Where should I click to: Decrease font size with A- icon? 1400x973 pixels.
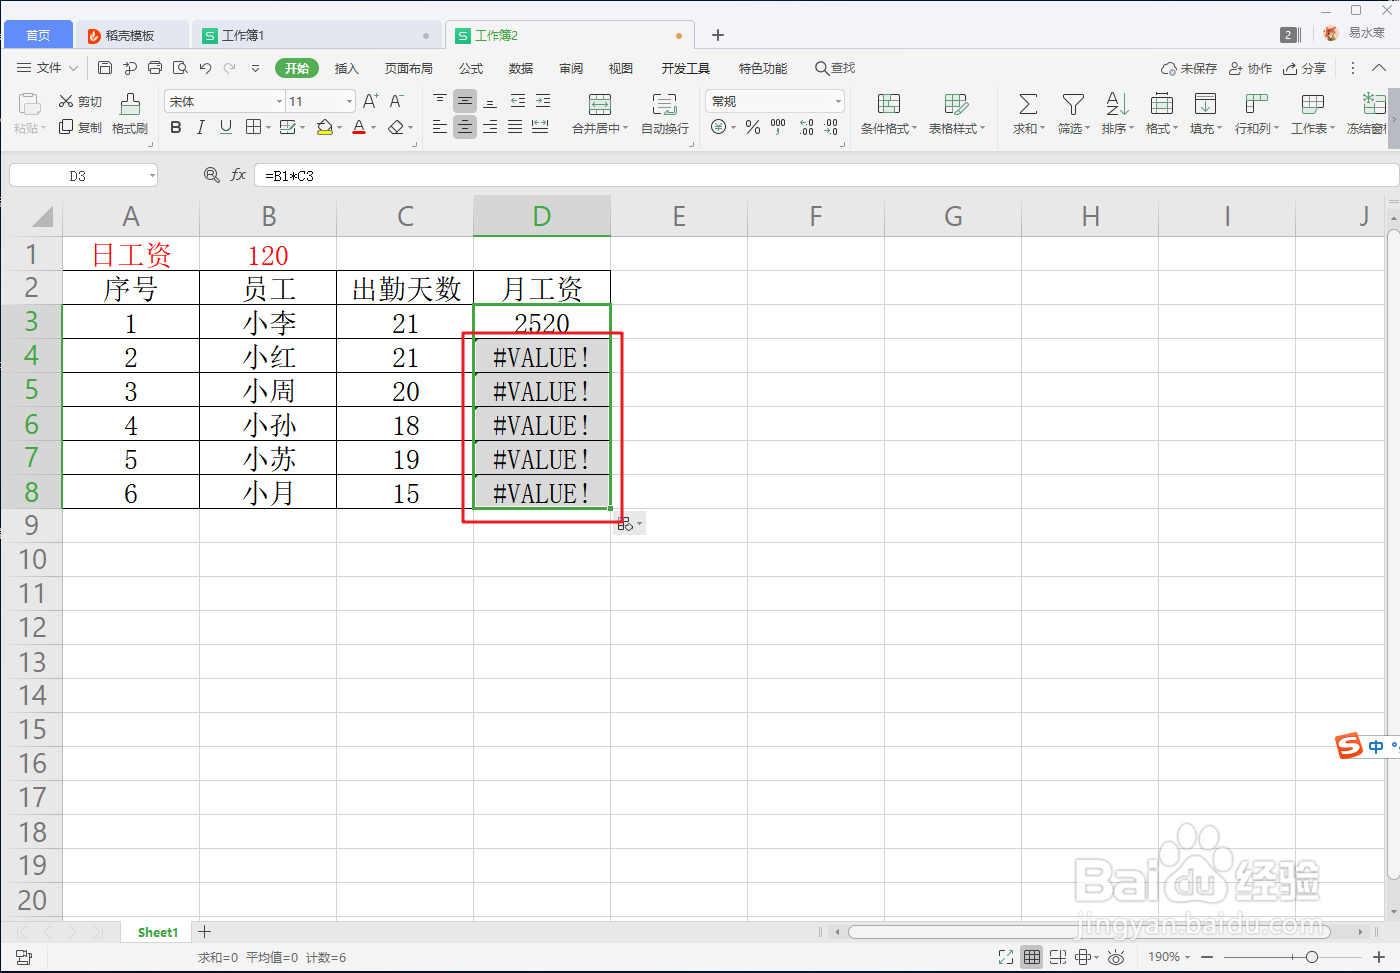click(x=396, y=101)
